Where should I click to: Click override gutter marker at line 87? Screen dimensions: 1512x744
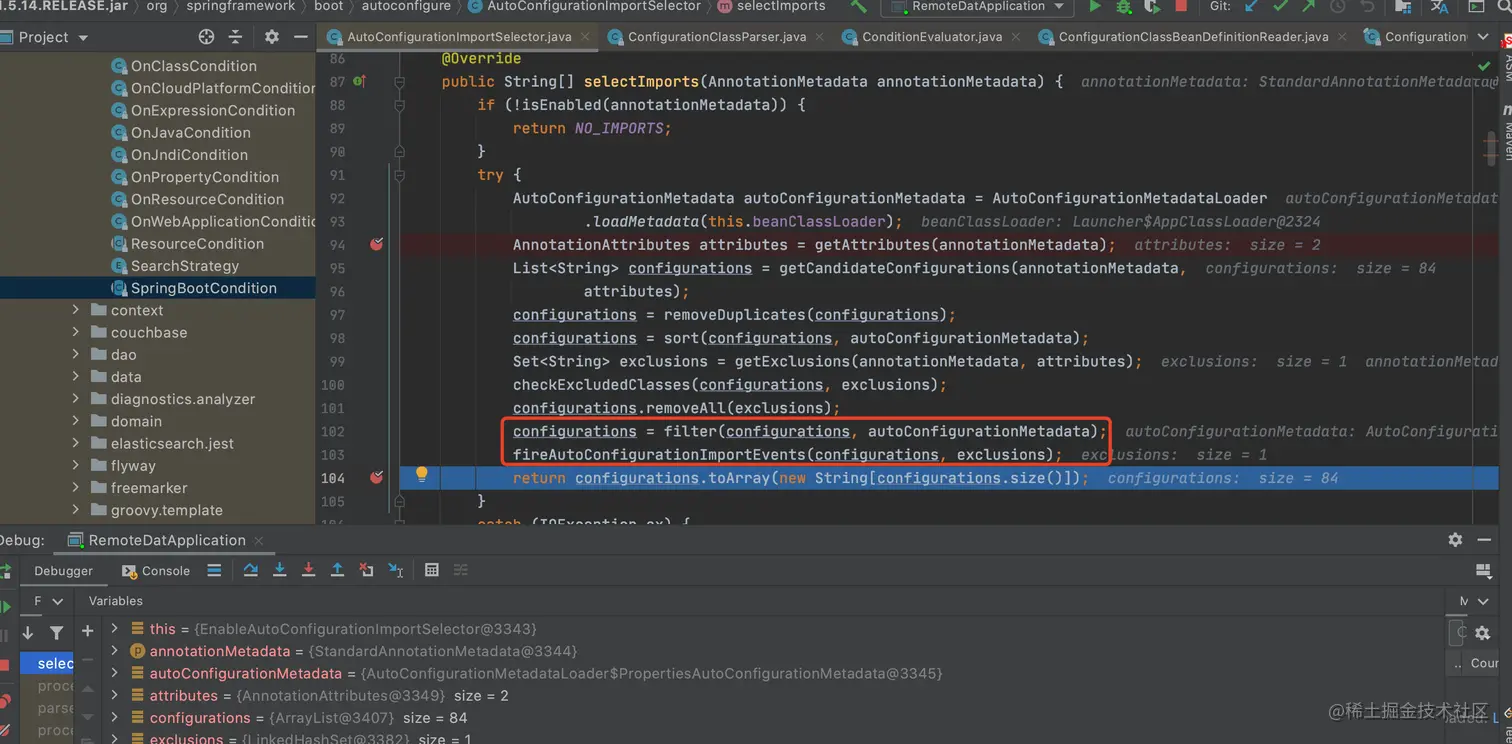point(359,81)
